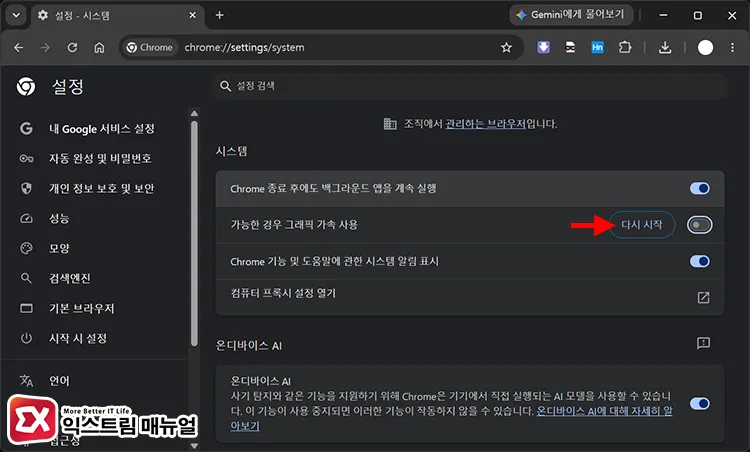This screenshot has width=750, height=452.
Task: Open the purple download arrow extension
Action: (543, 47)
